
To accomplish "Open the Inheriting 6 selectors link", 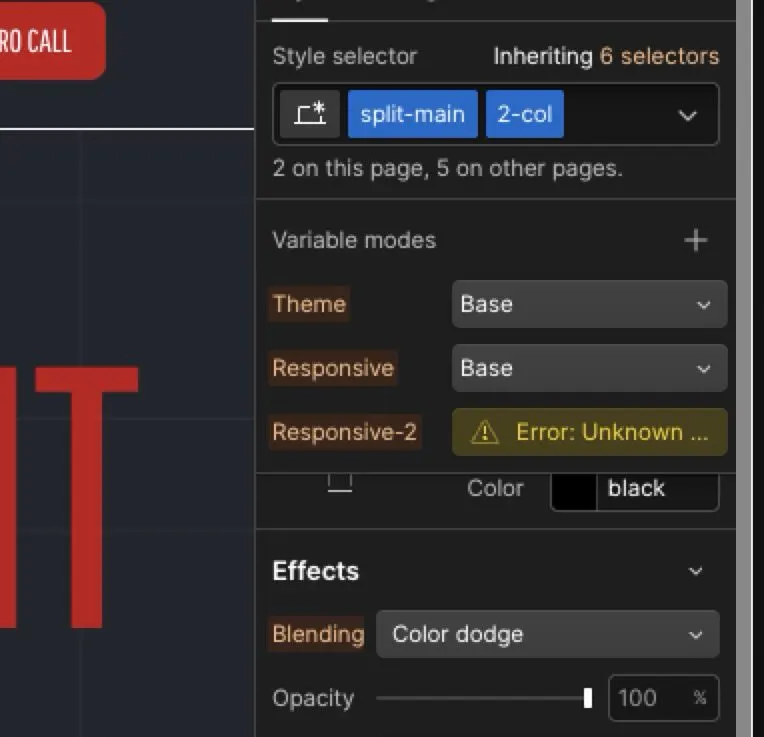I will click(606, 56).
